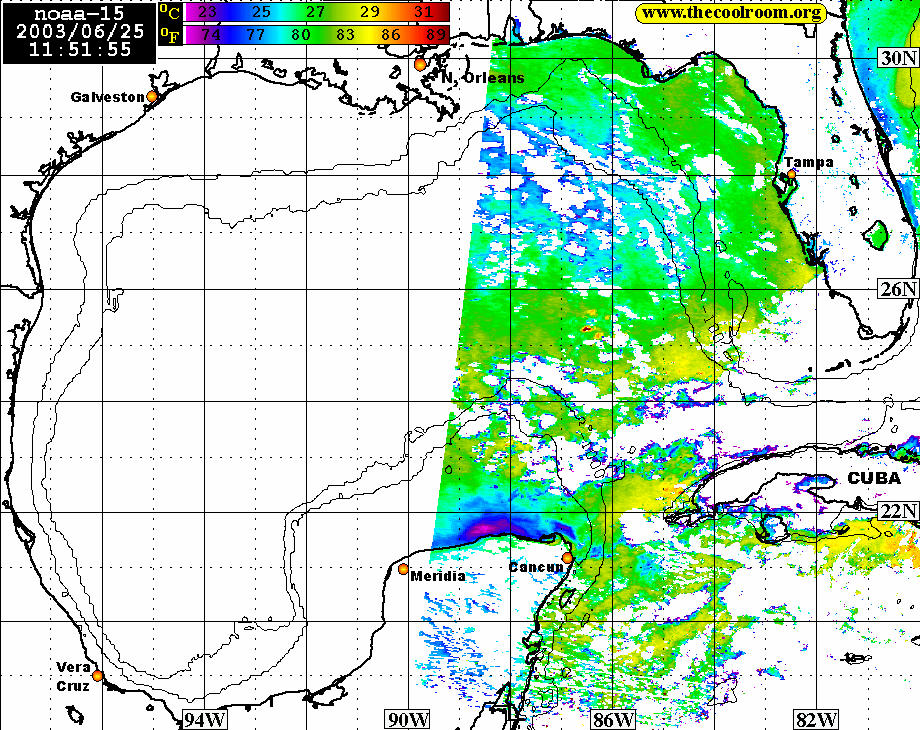Click the CUBA label

click(x=874, y=478)
